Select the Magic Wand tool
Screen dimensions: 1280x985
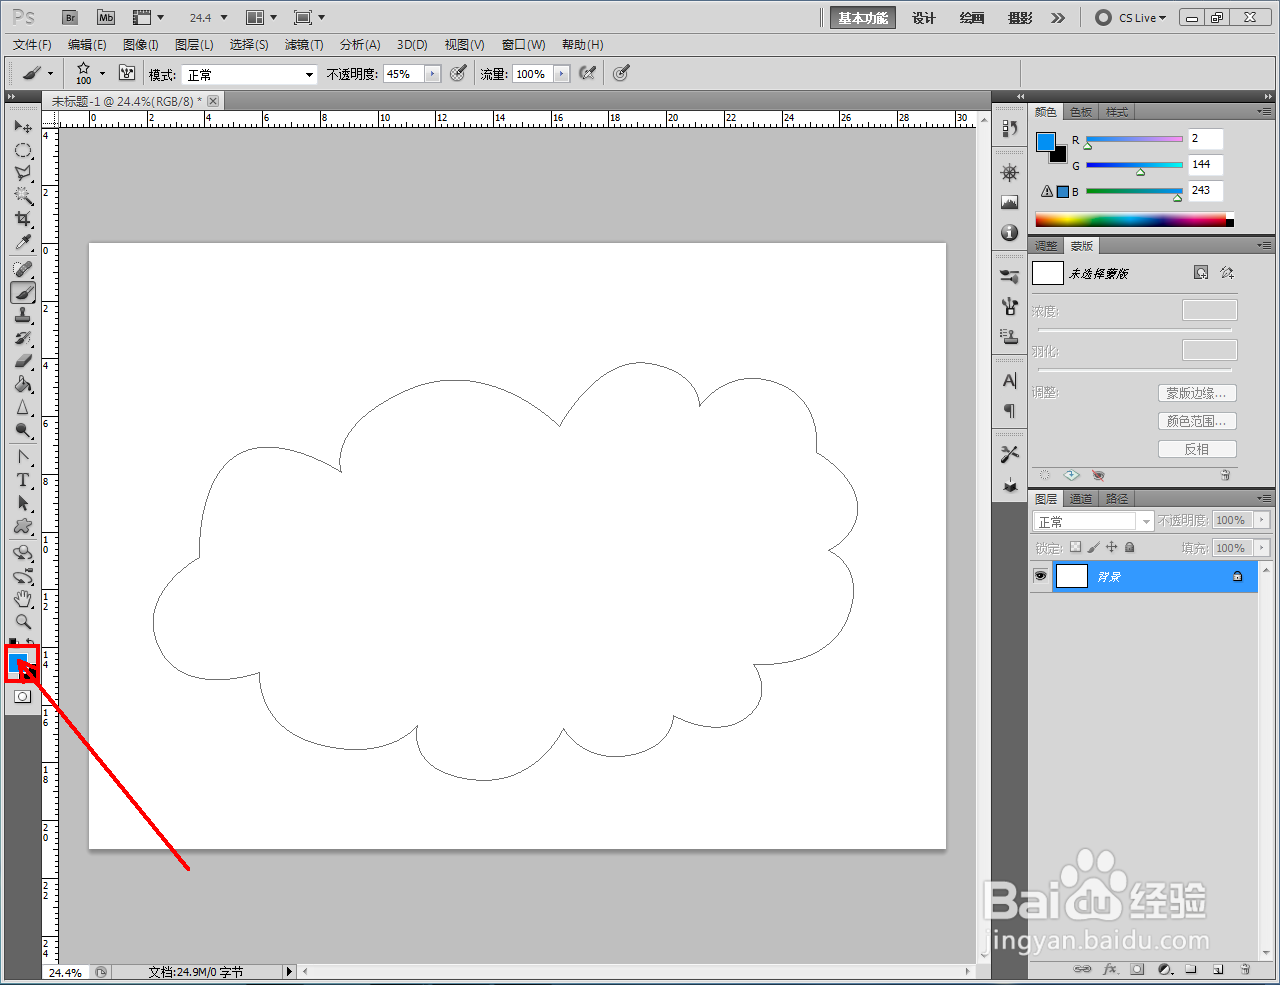click(23, 196)
